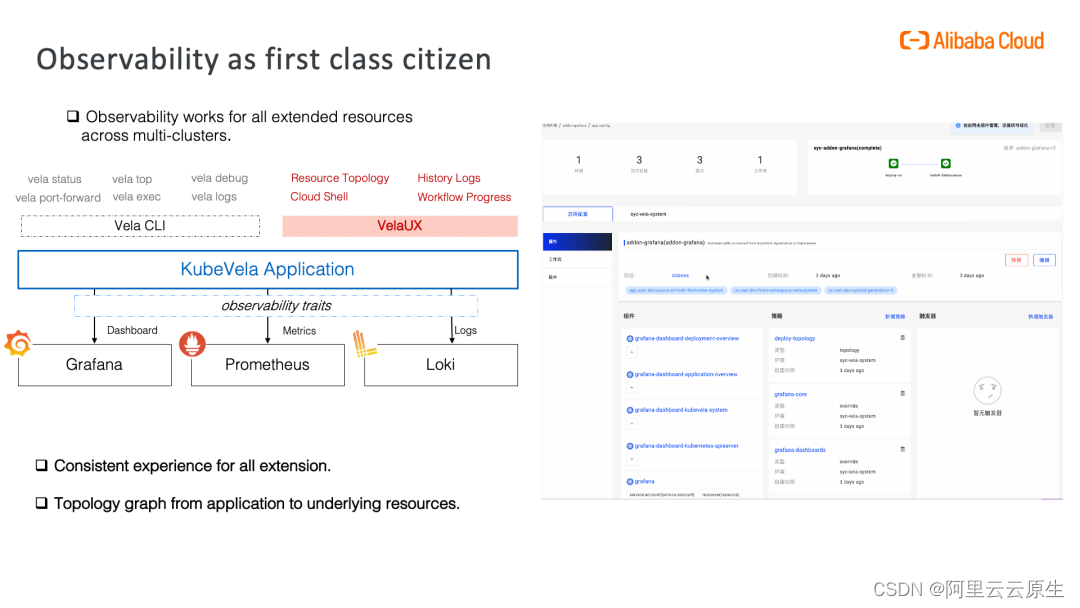This screenshot has height=608, width=1080.
Task: Expand traits under grafana-dashboard-deployment-overview
Action: 632,352
